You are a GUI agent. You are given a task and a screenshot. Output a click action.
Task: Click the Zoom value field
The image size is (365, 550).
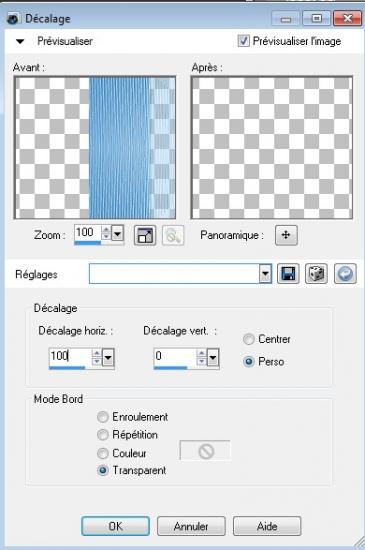coord(88,232)
